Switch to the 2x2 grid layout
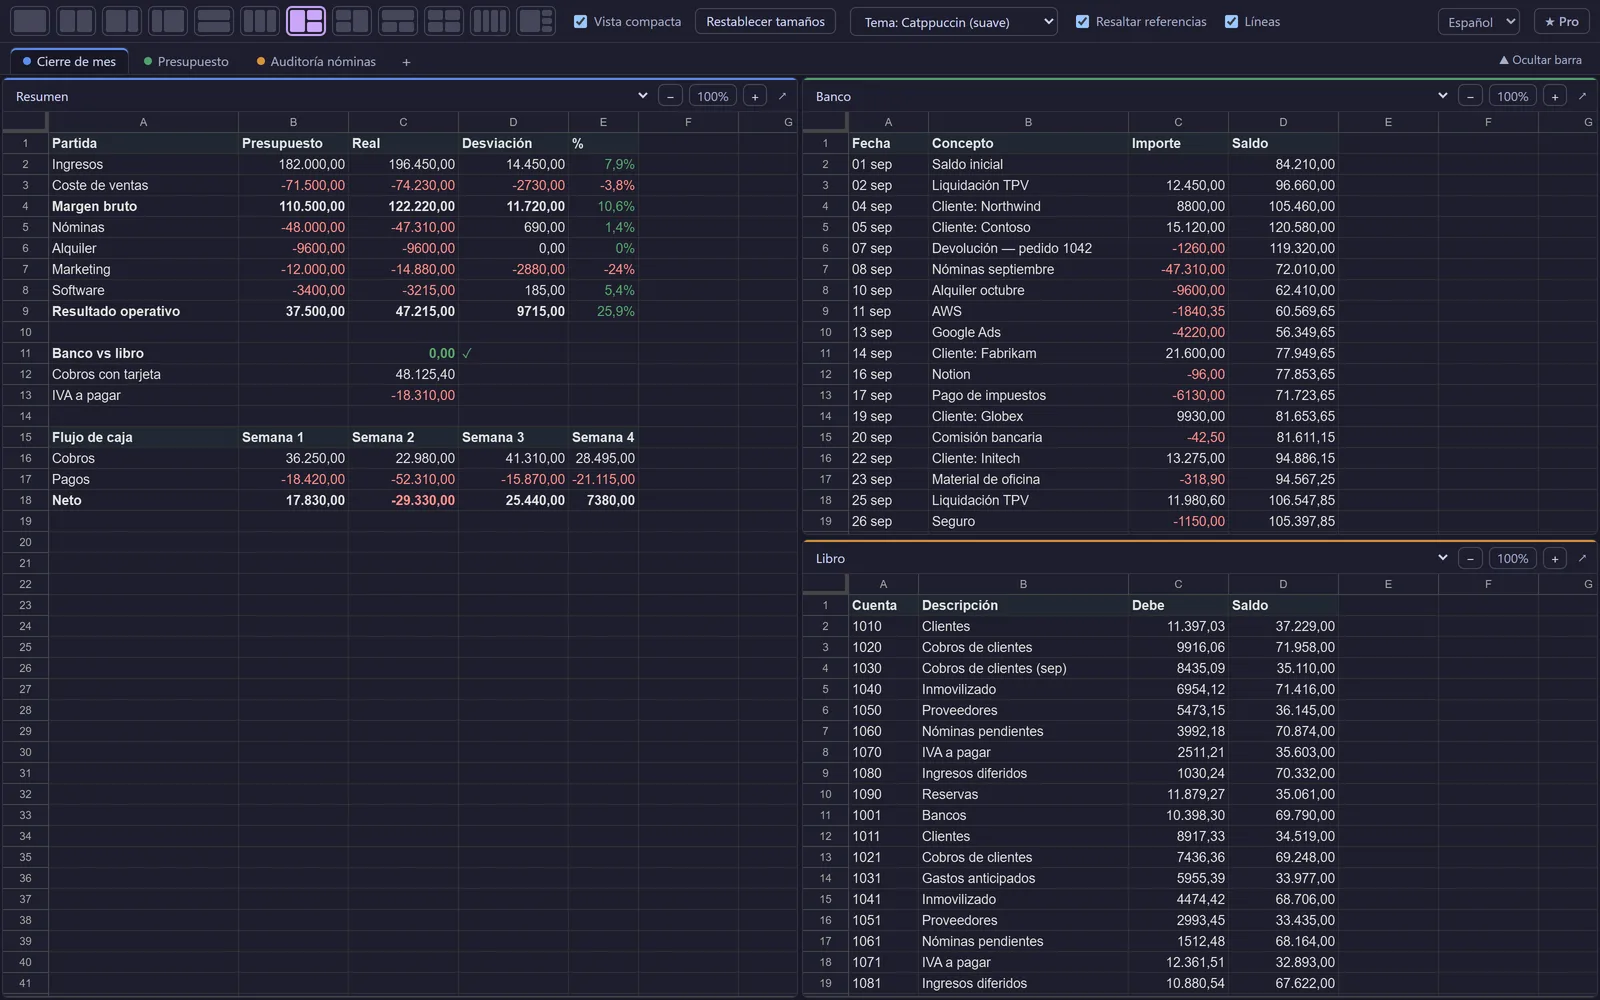This screenshot has height=1000, width=1600. pyautogui.click(x=444, y=21)
